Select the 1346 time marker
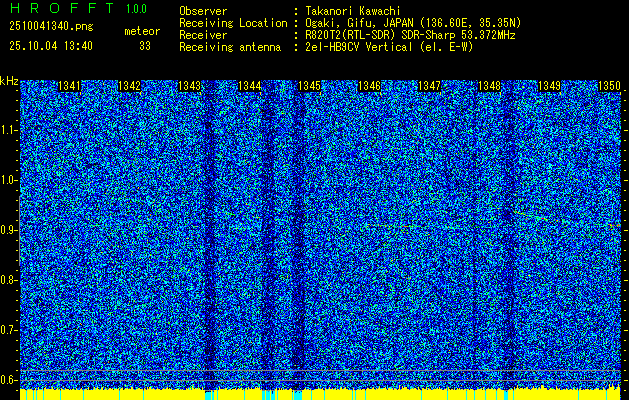The image size is (629, 400). tap(369, 86)
